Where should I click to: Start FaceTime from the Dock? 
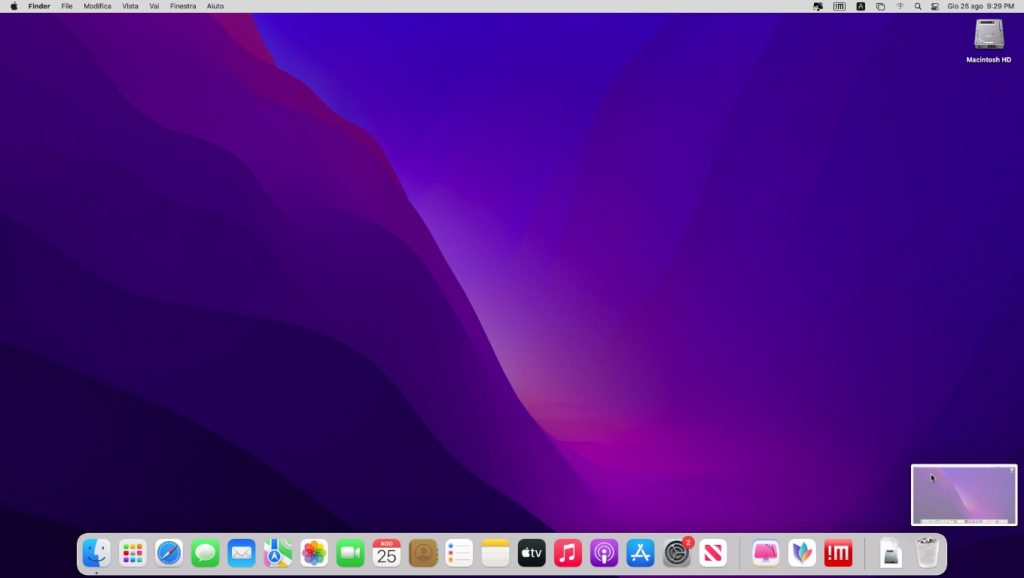point(350,552)
